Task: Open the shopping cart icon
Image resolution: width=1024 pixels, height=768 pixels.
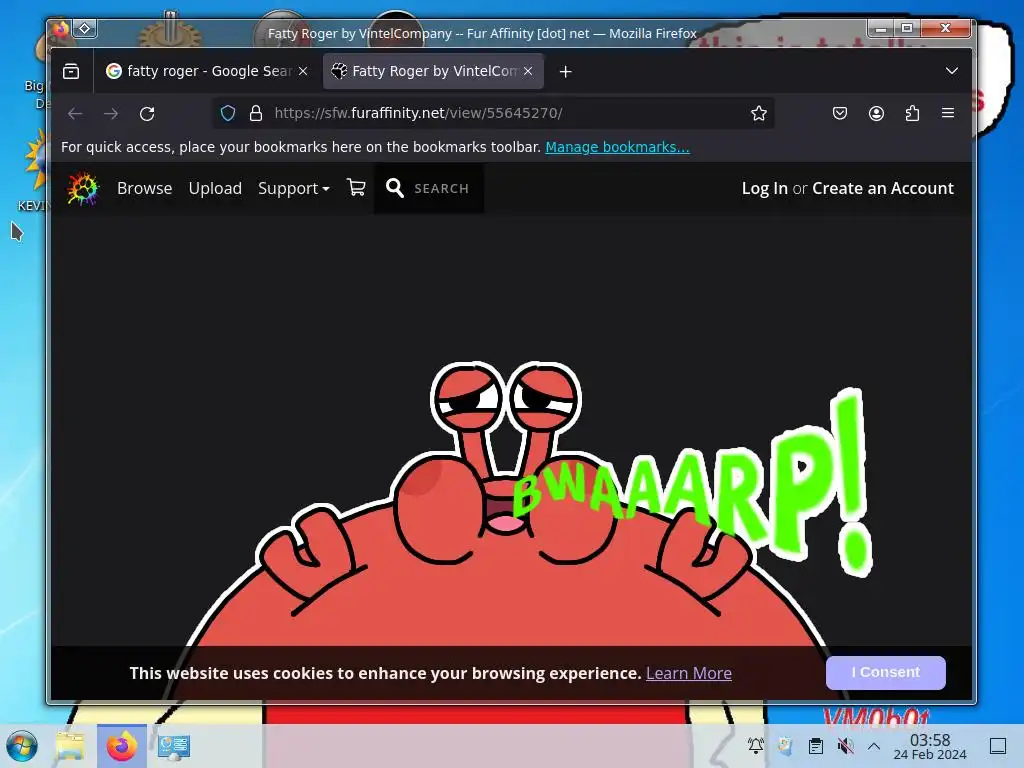Action: [x=356, y=187]
